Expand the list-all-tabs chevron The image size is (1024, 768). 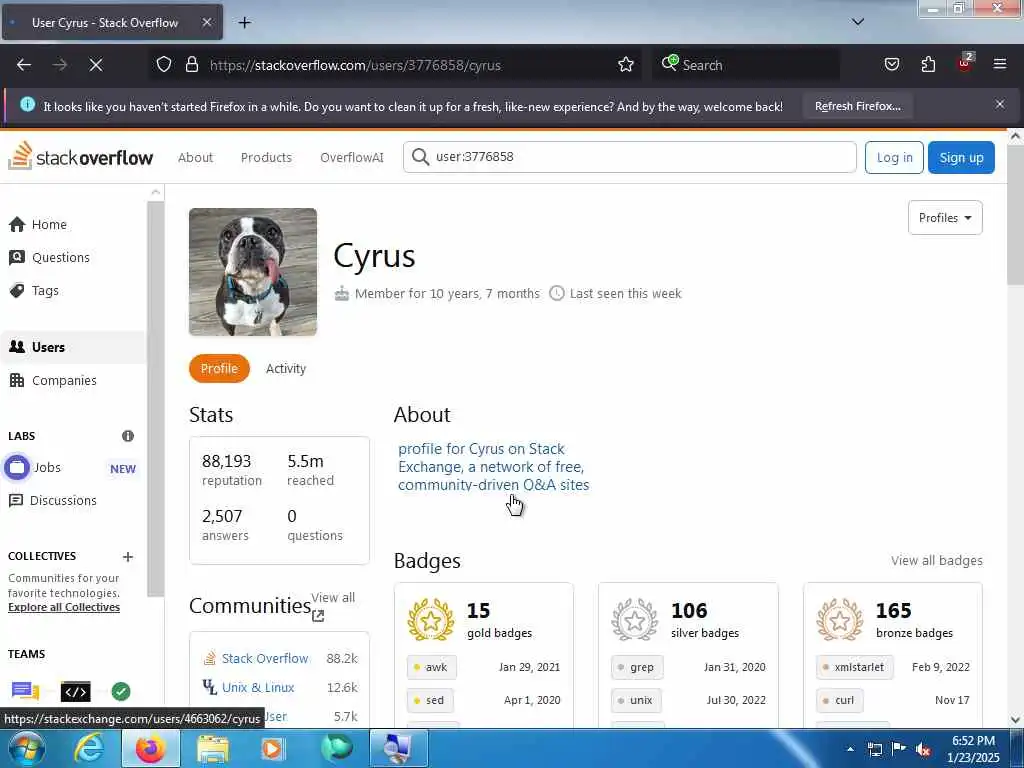(858, 22)
